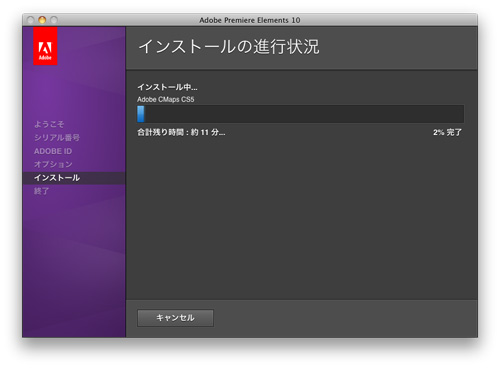Select the ようこそ step in sidebar
Screen dimensions: 500x368
click(x=49, y=124)
